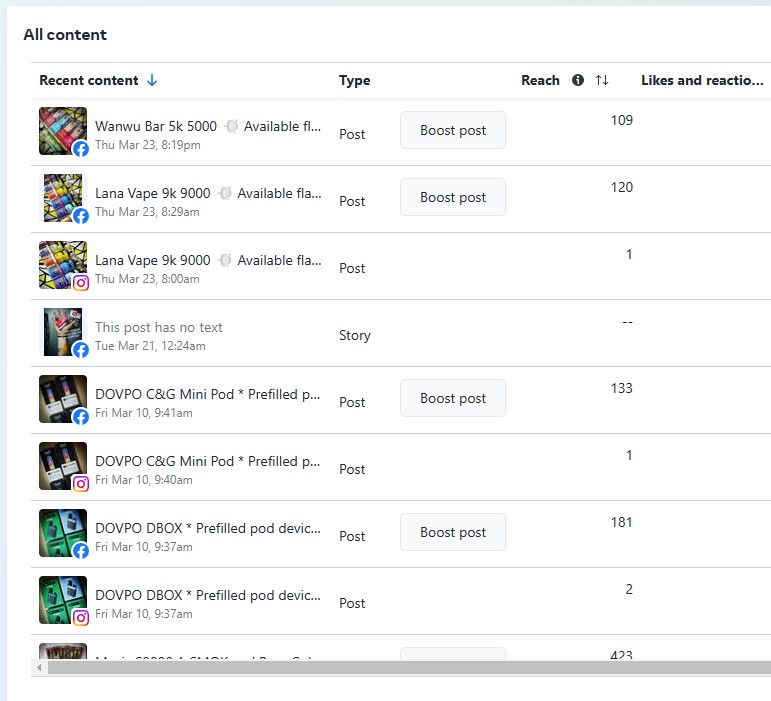
Task: Click Likes and reactions column header
Action: (702, 80)
